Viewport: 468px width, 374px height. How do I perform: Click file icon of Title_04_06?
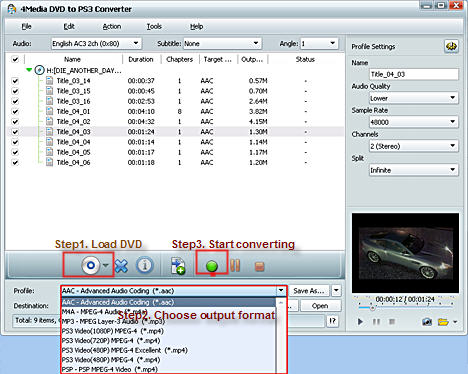[x=49, y=162]
